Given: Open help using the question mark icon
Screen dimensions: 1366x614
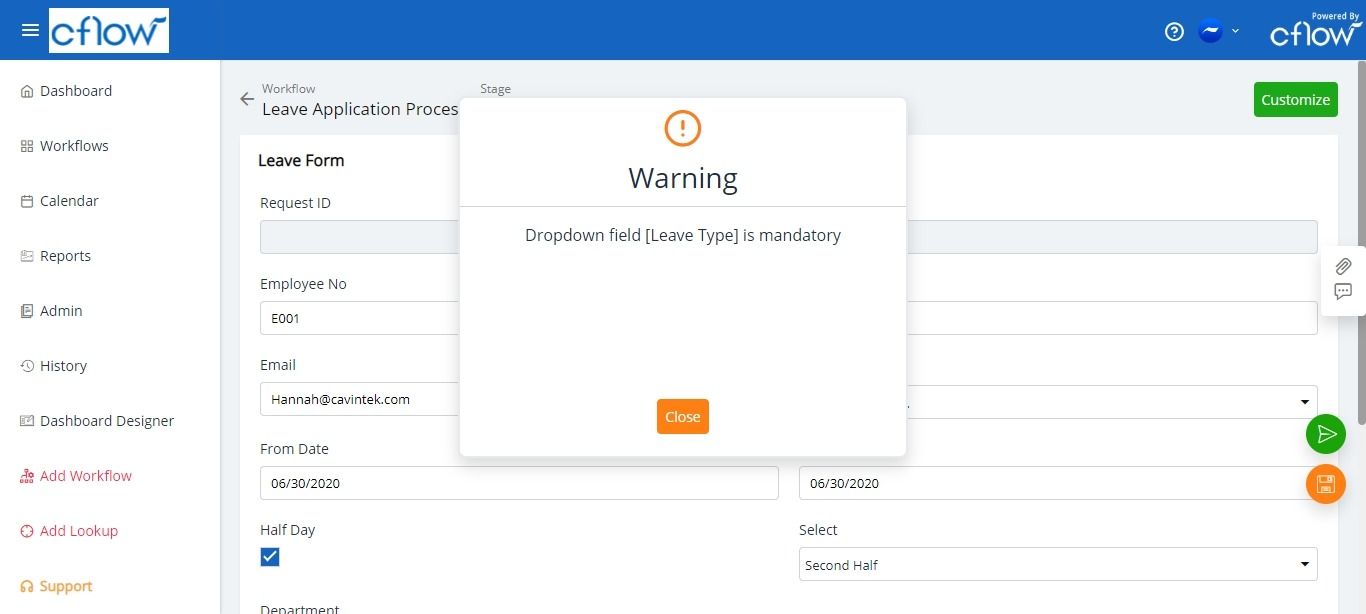Looking at the screenshot, I should coord(1173,31).
